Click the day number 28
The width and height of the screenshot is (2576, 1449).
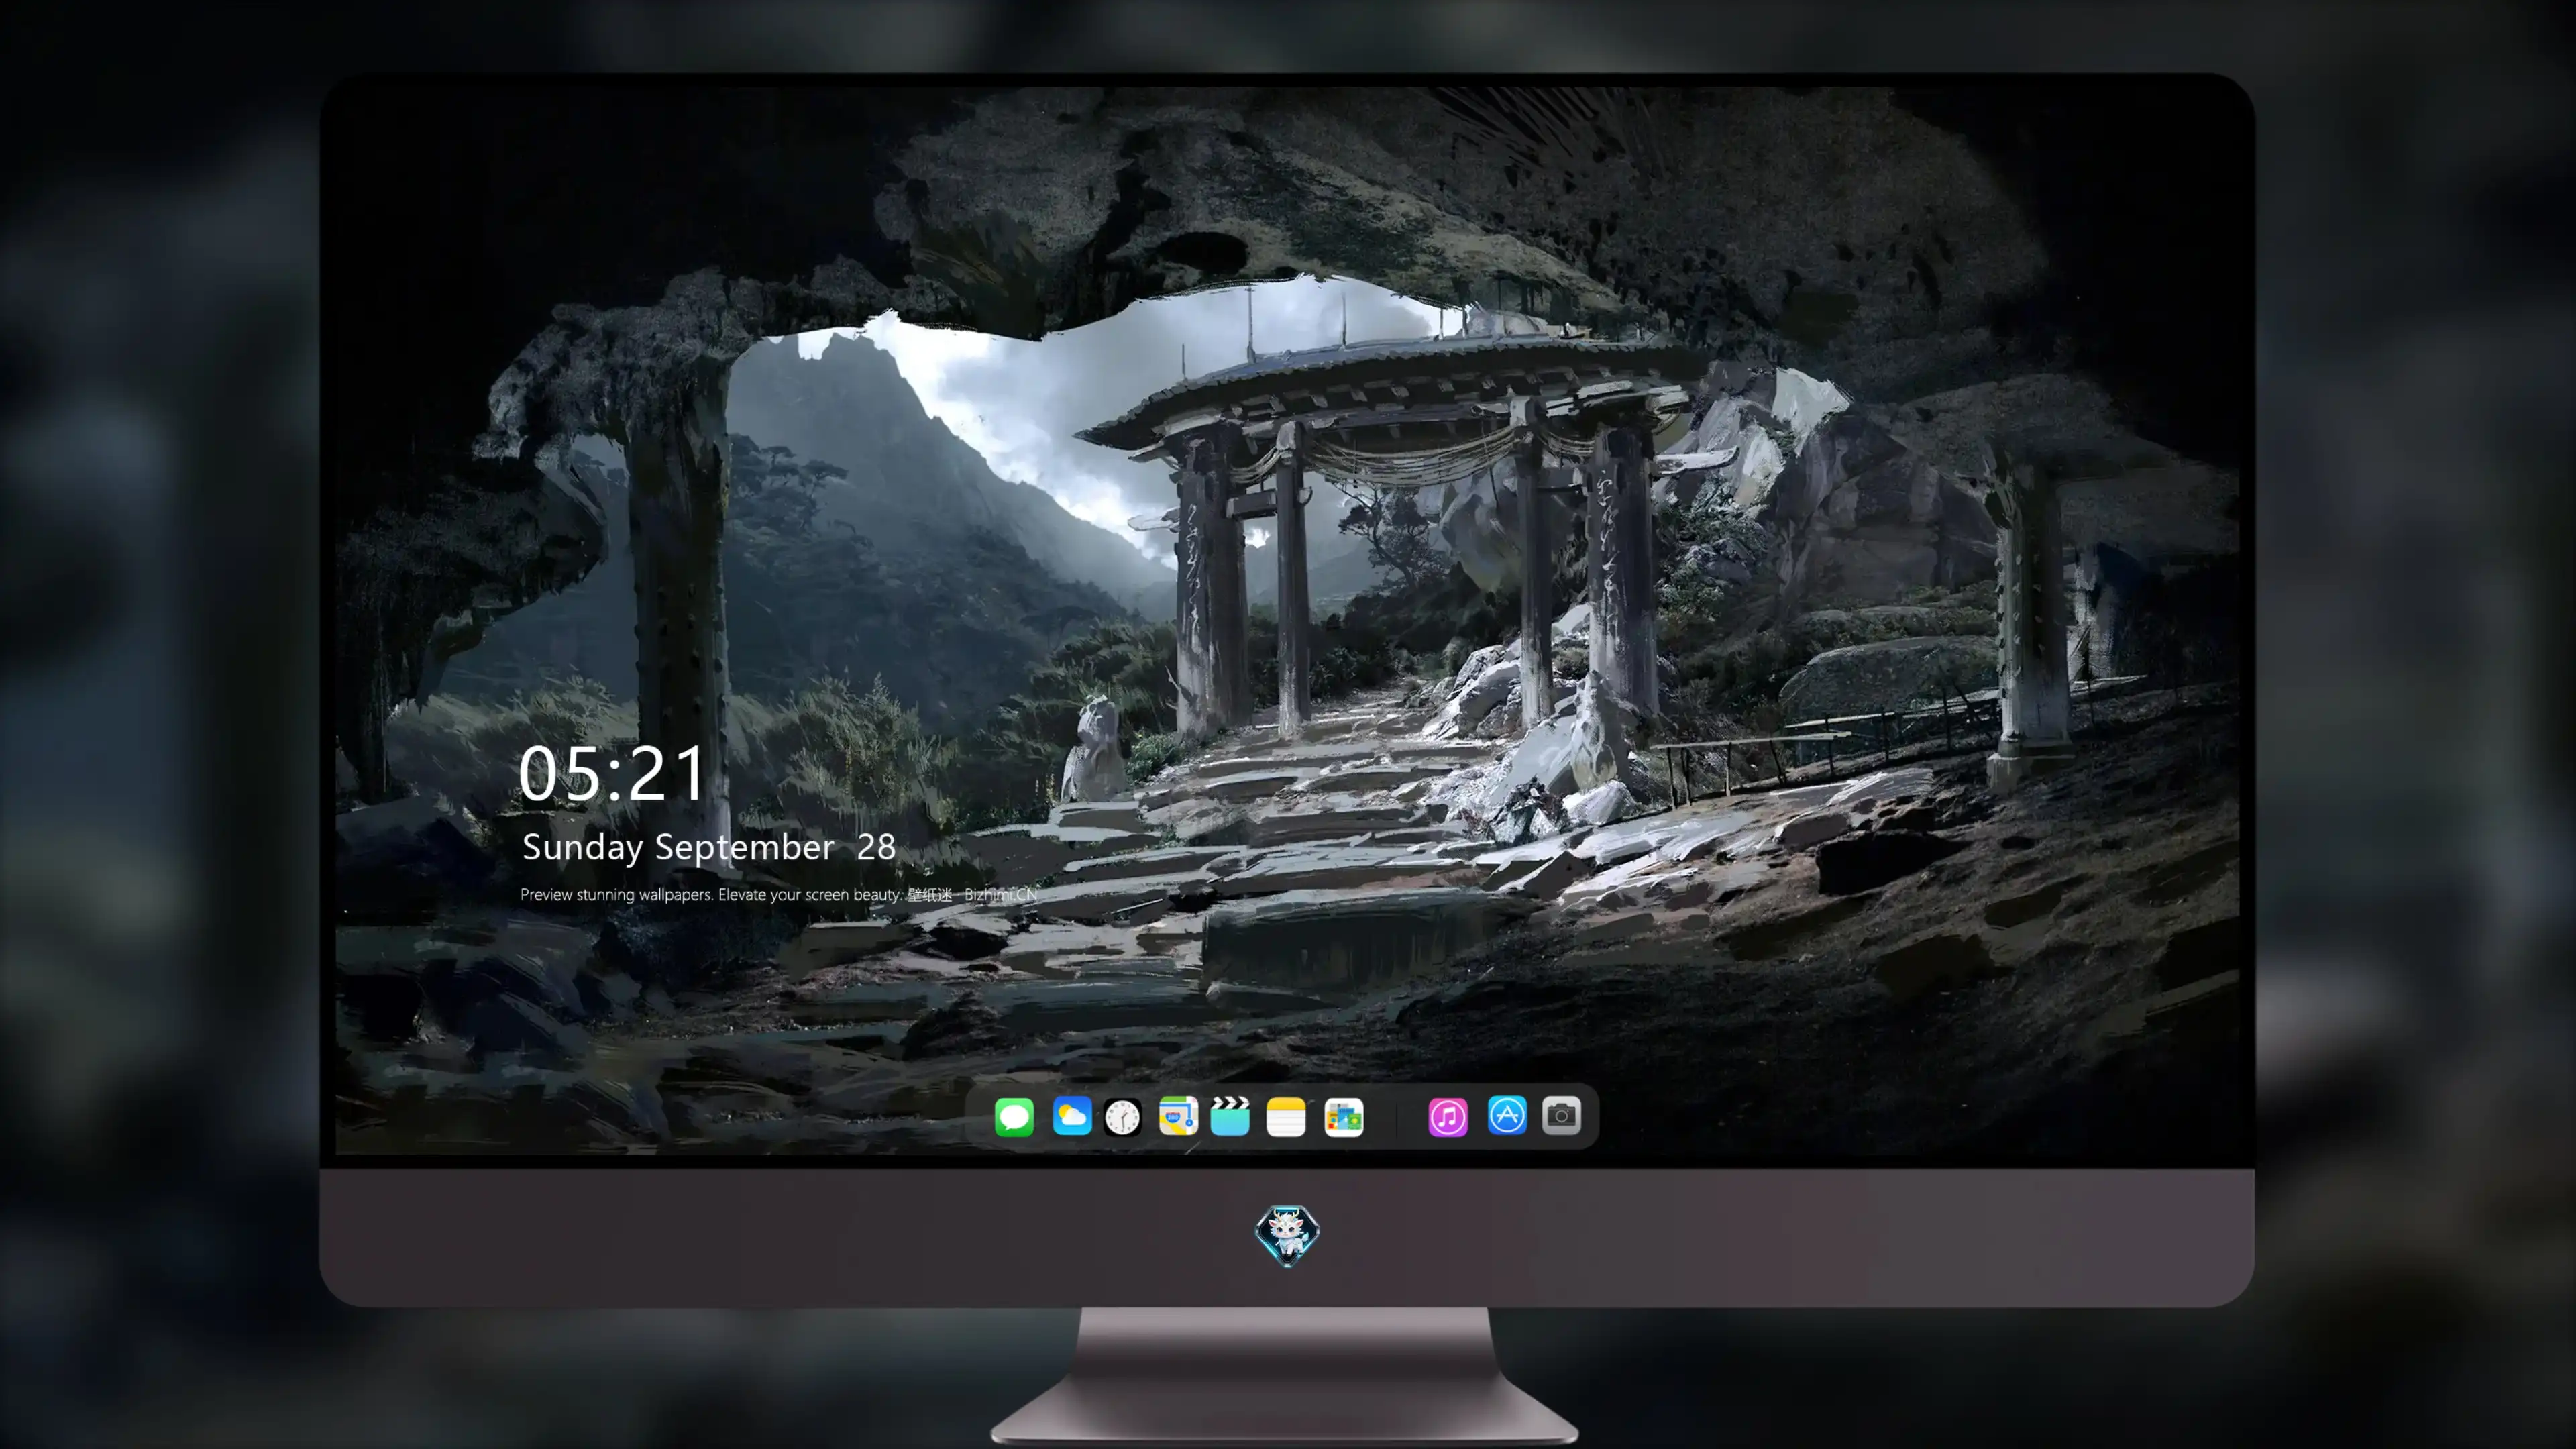pyautogui.click(x=876, y=847)
